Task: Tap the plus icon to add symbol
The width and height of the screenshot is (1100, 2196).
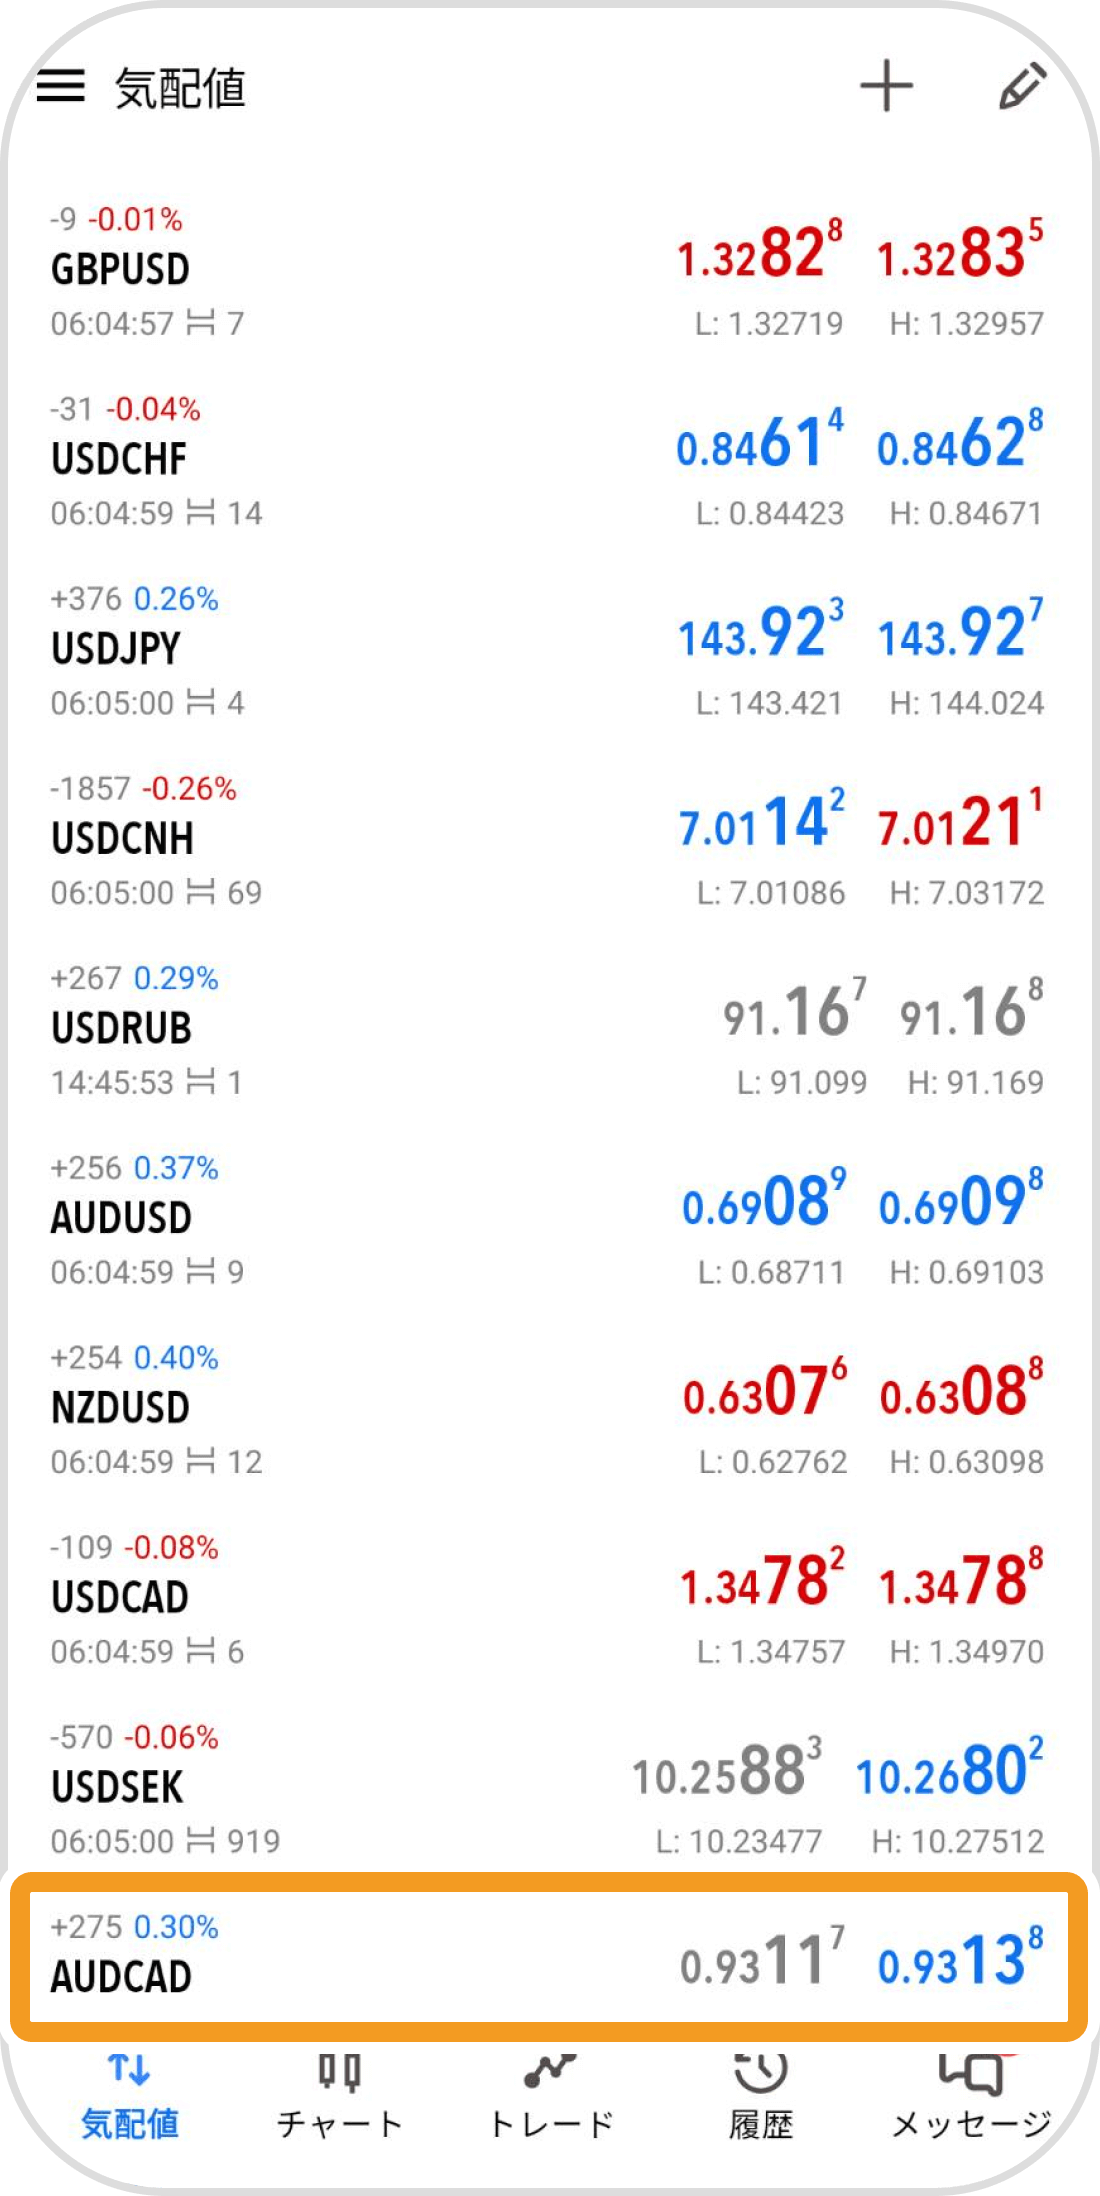Action: click(886, 86)
